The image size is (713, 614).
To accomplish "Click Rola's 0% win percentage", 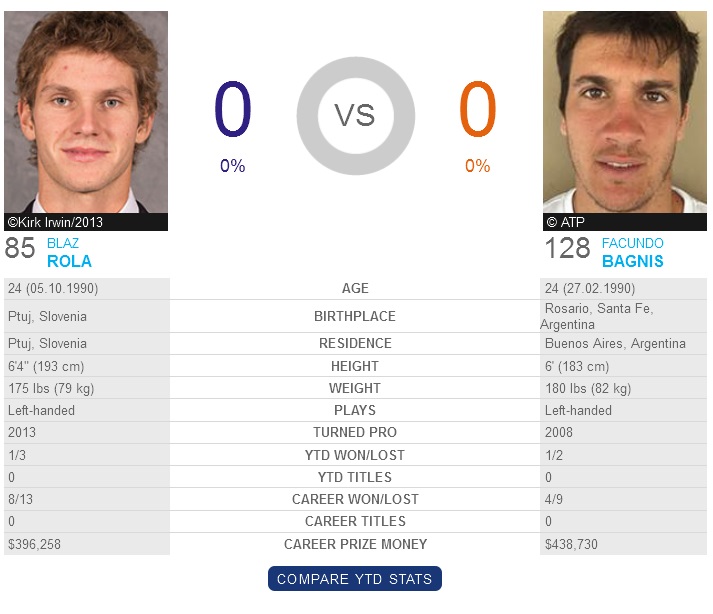I will click(x=233, y=166).
